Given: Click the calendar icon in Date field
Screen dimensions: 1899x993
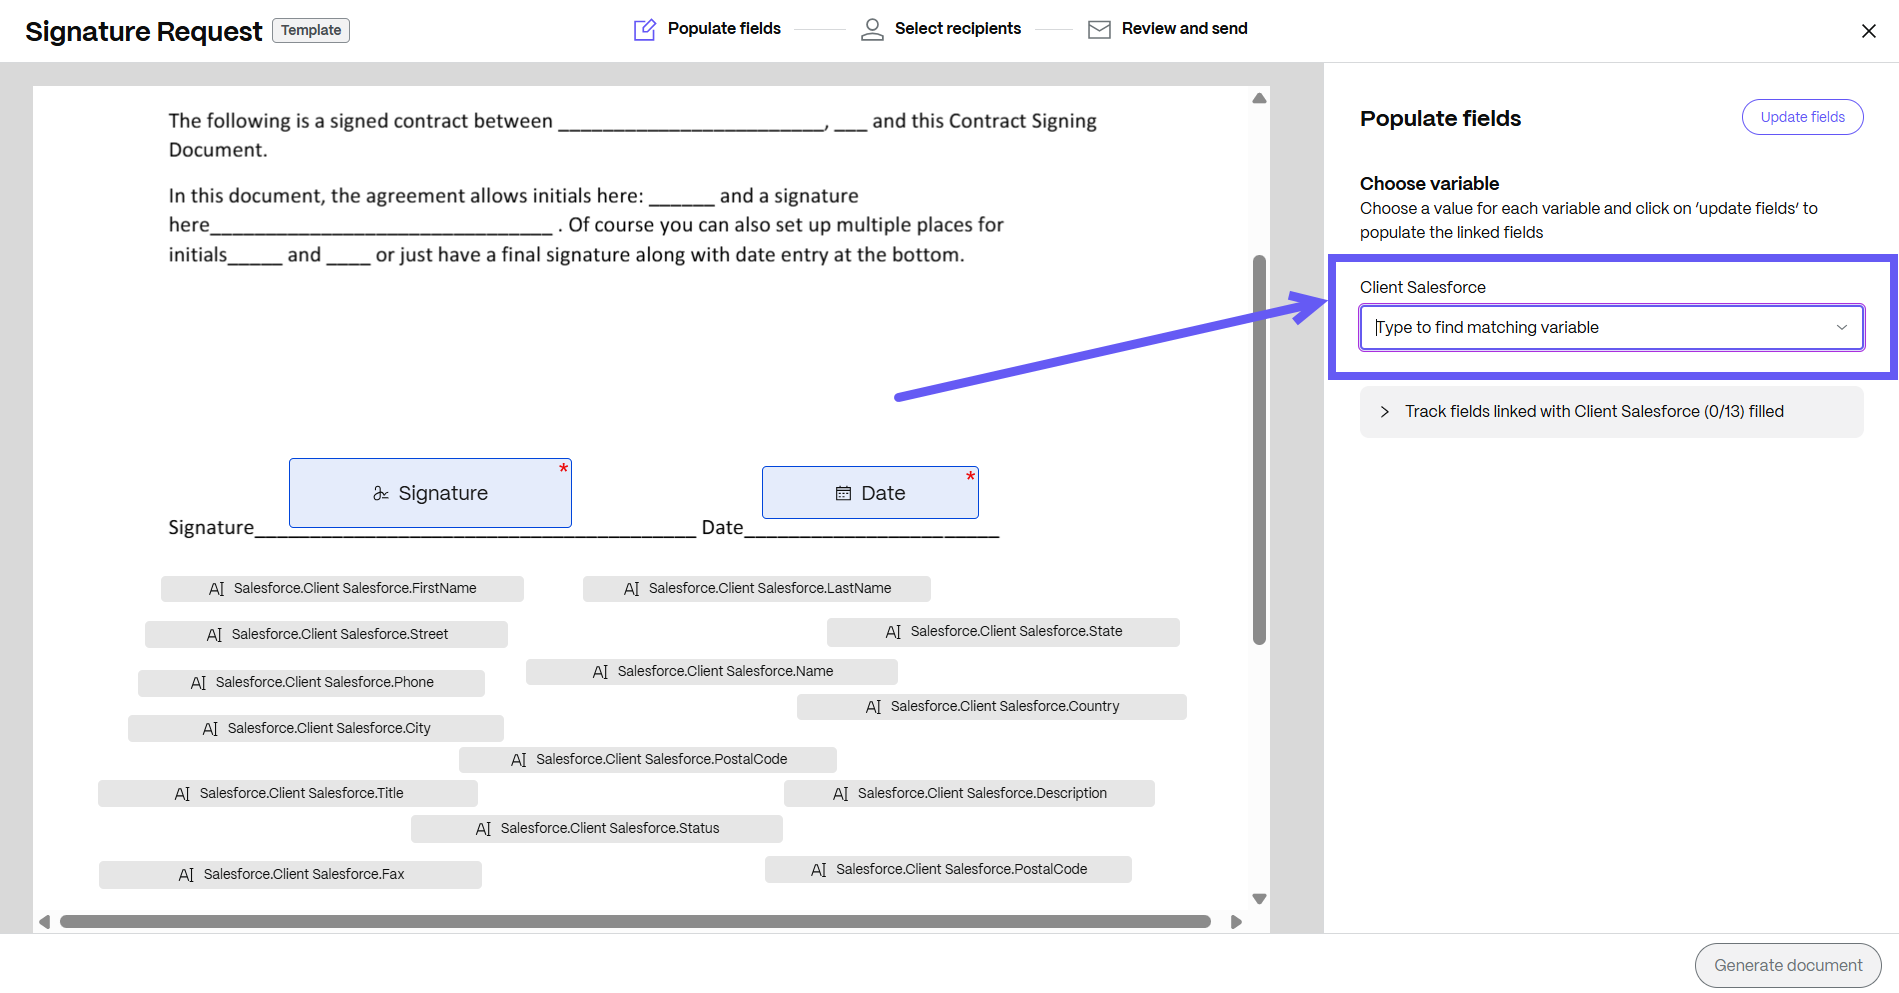Looking at the screenshot, I should coord(844,493).
